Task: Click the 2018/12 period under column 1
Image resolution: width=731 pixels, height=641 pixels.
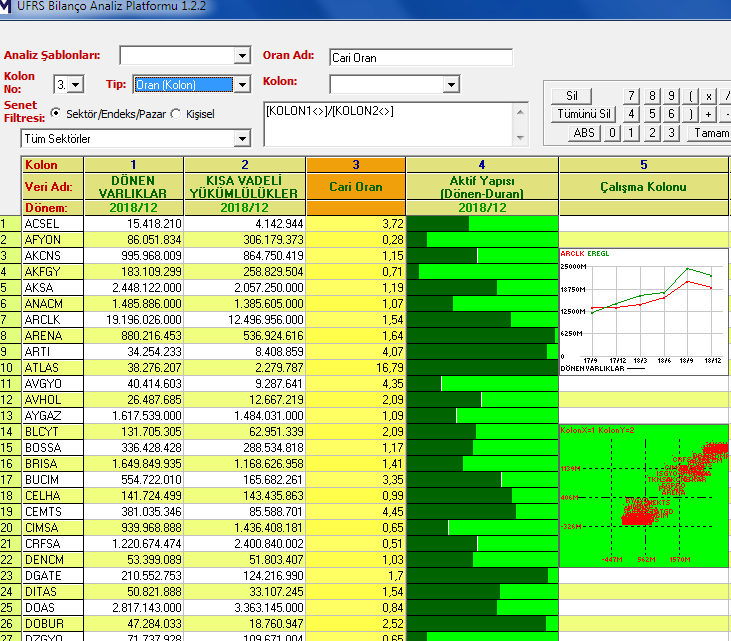Action: coord(133,208)
